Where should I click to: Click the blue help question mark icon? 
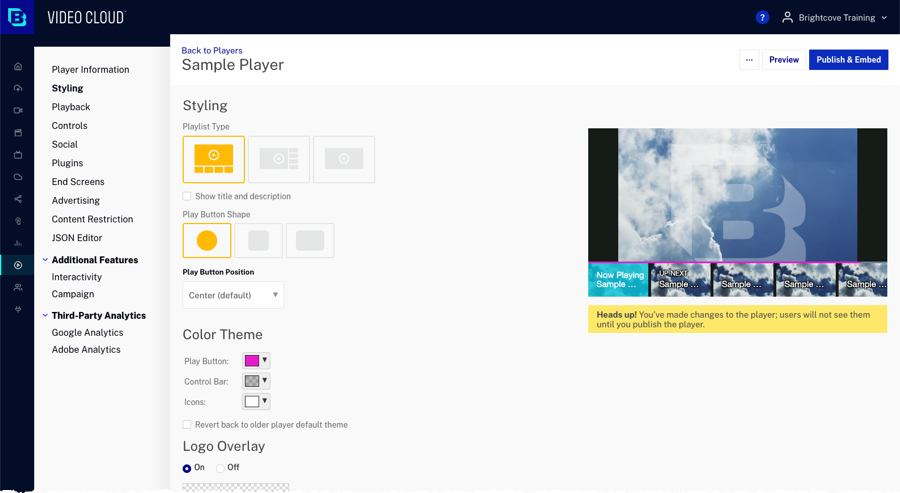762,17
